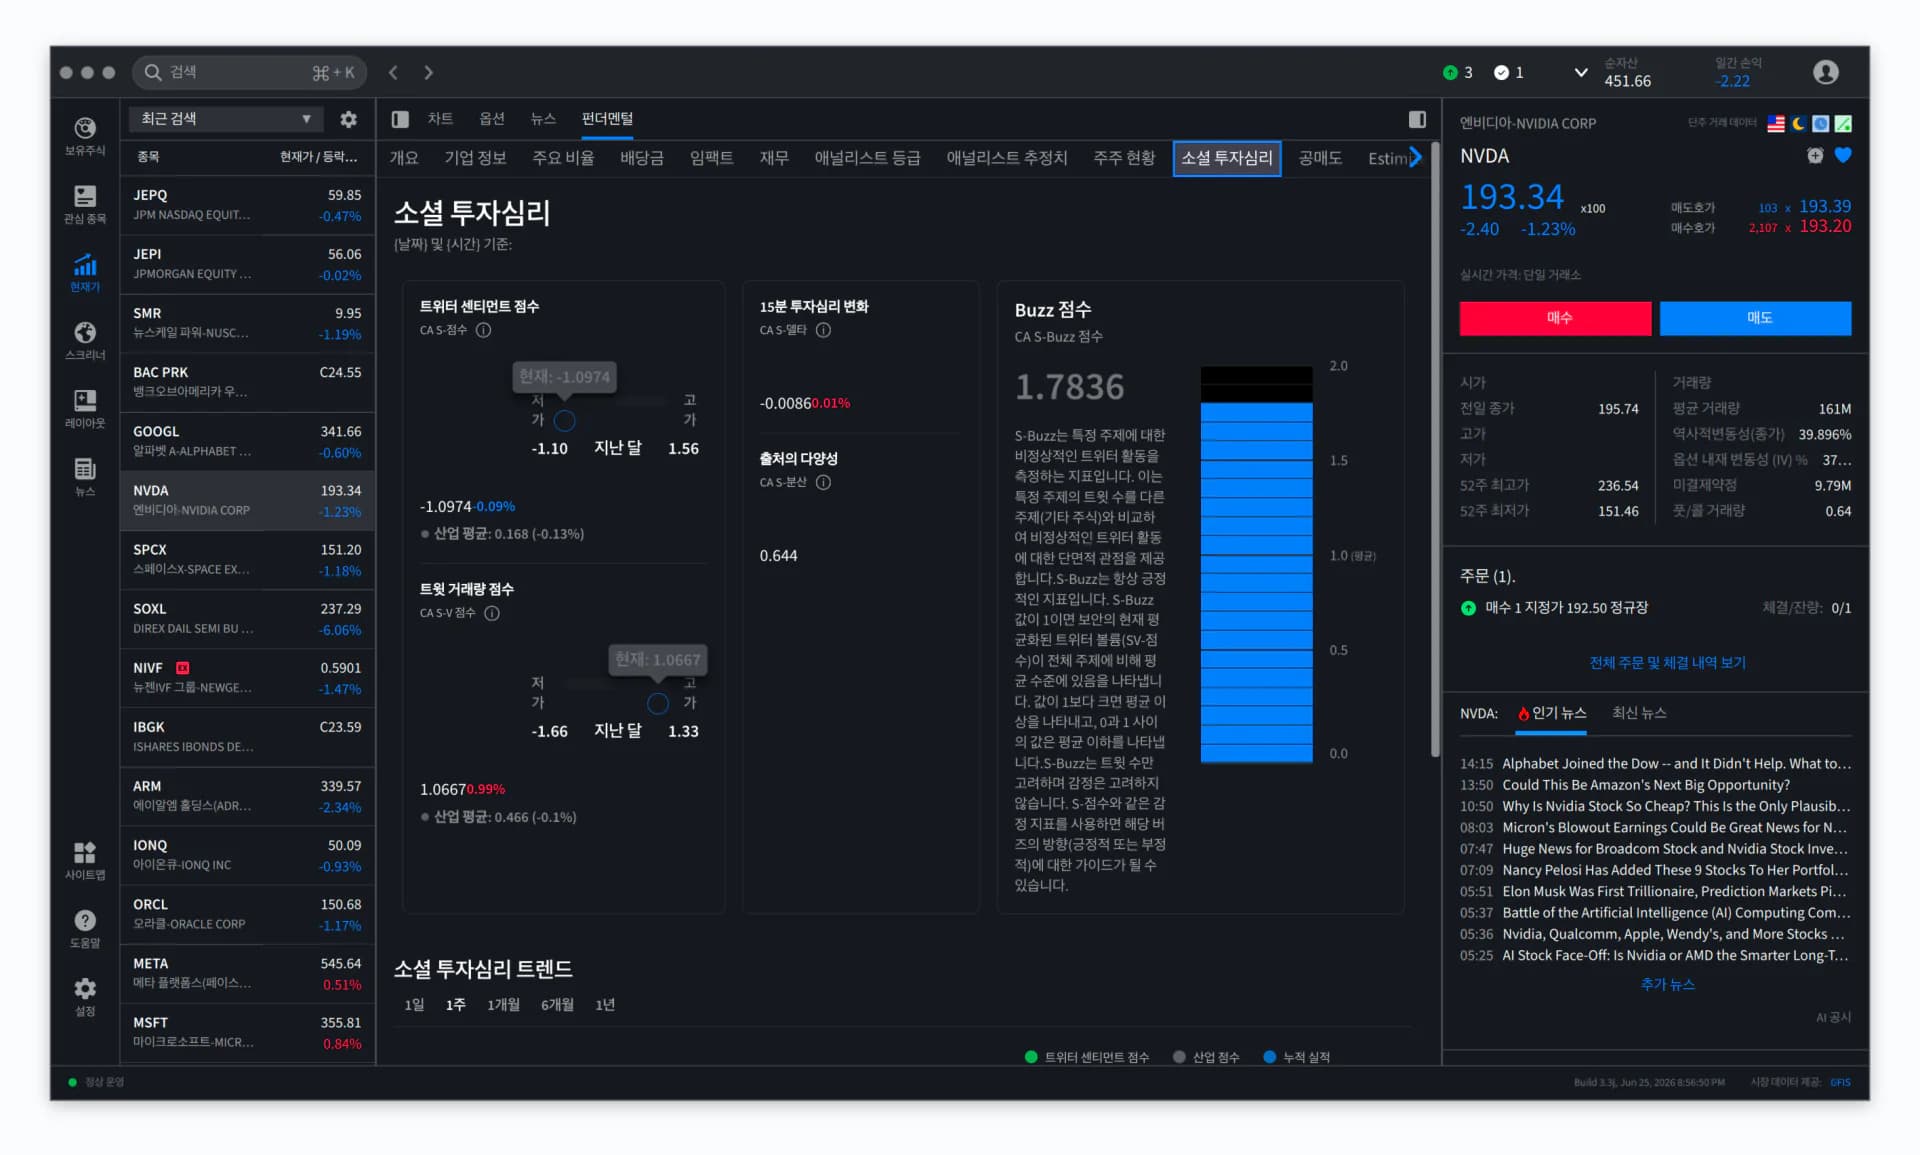Click the 트위터 센티먼트 점수 range marker
Image resolution: width=1920 pixels, height=1155 pixels.
click(565, 420)
